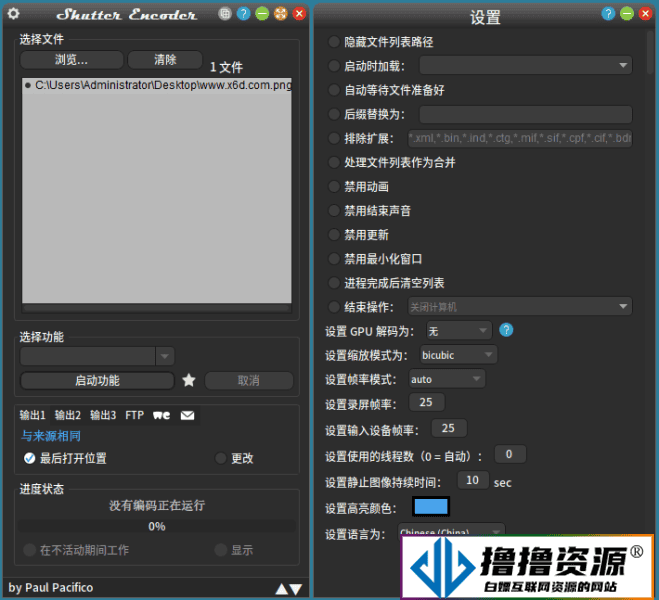659x600 pixels.
Task: Enable 后缀替换为 option
Action: 334,114
